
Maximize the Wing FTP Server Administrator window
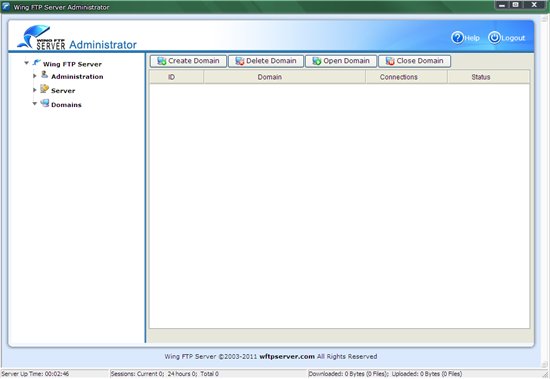click(x=515, y=5)
